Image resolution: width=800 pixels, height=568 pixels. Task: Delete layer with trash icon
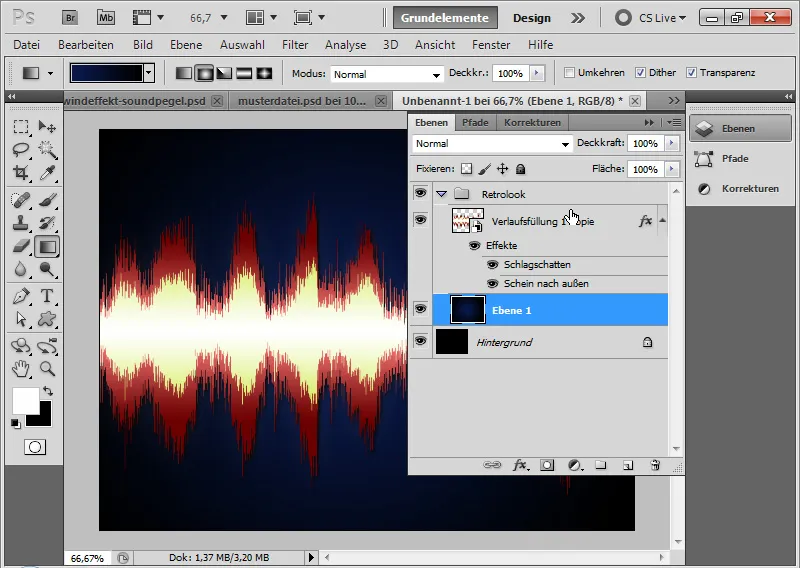click(655, 465)
